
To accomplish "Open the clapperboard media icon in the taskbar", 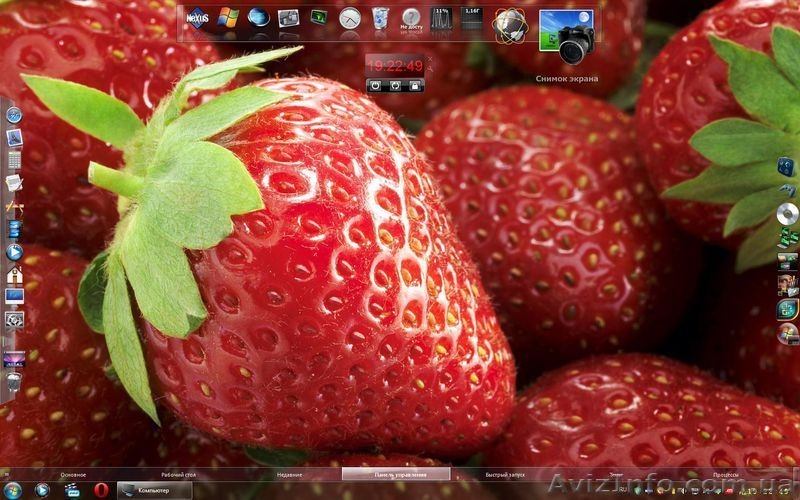I will (x=72, y=491).
